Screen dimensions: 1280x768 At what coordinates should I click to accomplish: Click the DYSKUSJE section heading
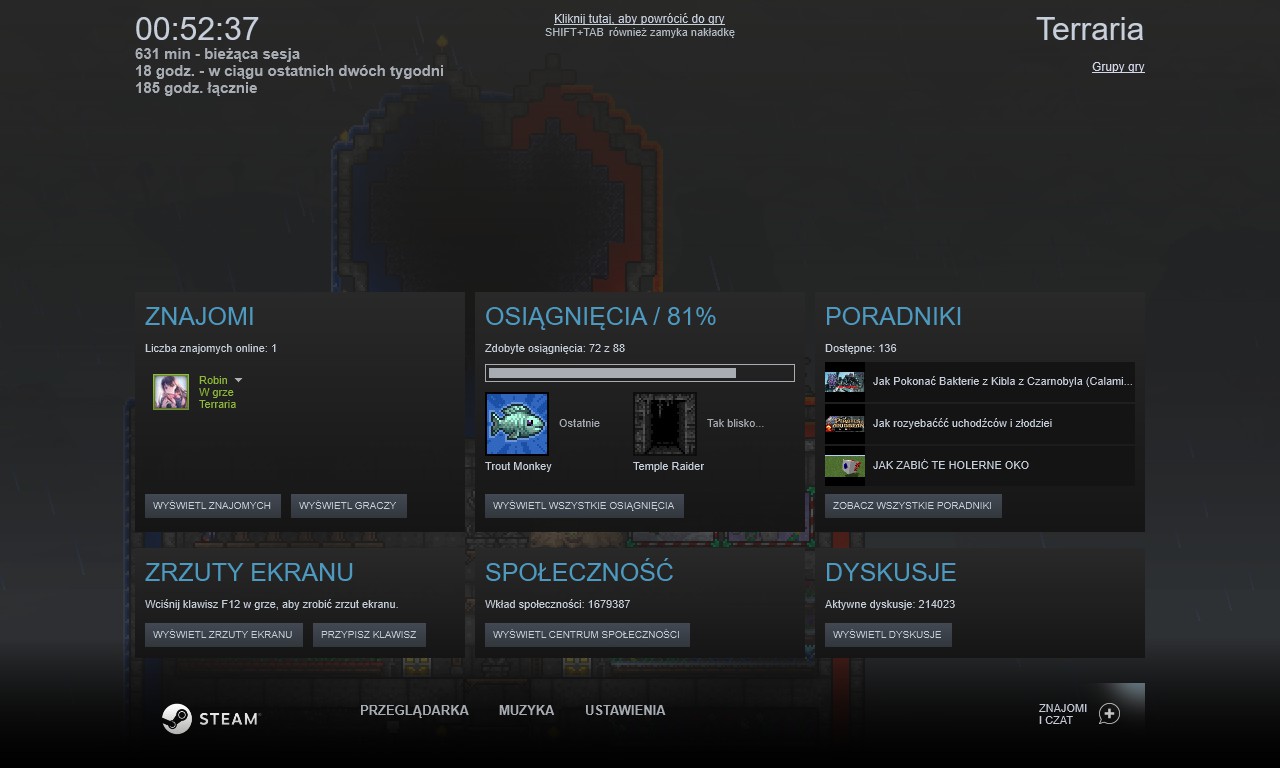[891, 572]
